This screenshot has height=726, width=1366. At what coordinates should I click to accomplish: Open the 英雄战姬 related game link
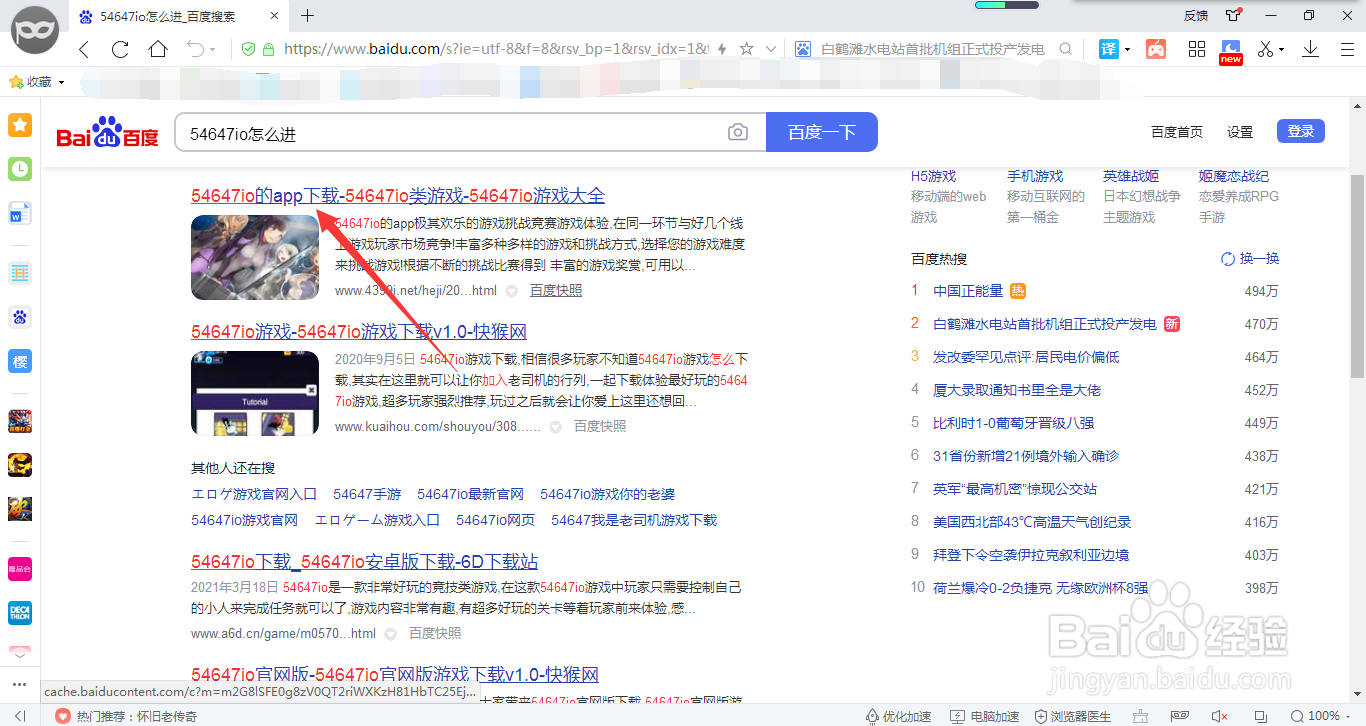pyautogui.click(x=1131, y=176)
